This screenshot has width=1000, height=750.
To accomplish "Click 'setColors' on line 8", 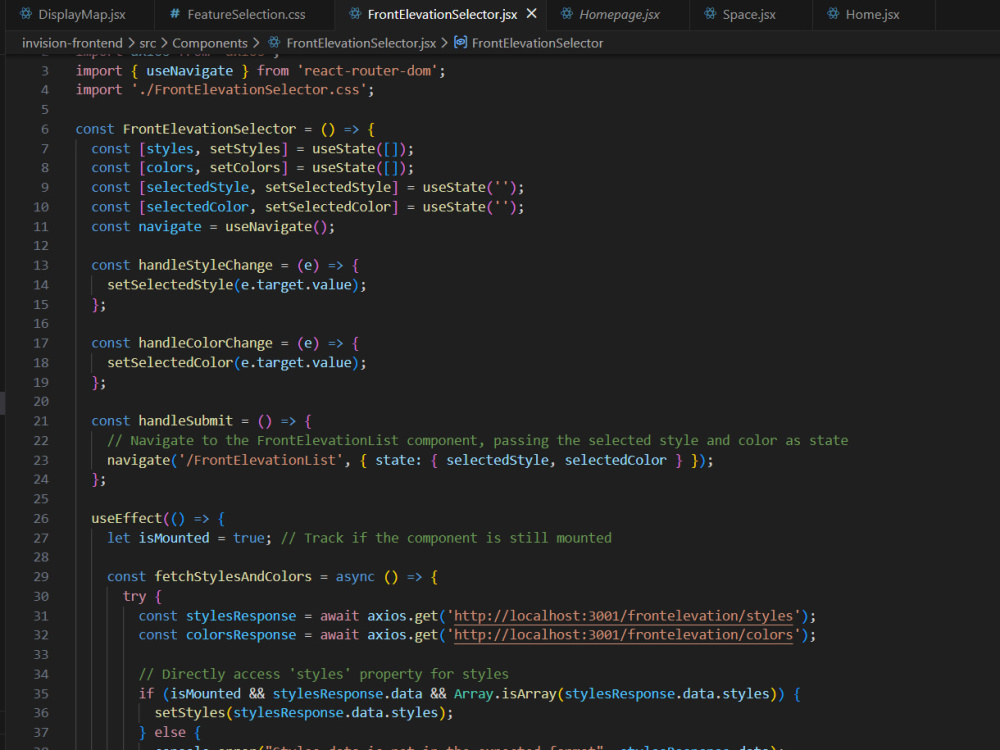I will point(245,168).
